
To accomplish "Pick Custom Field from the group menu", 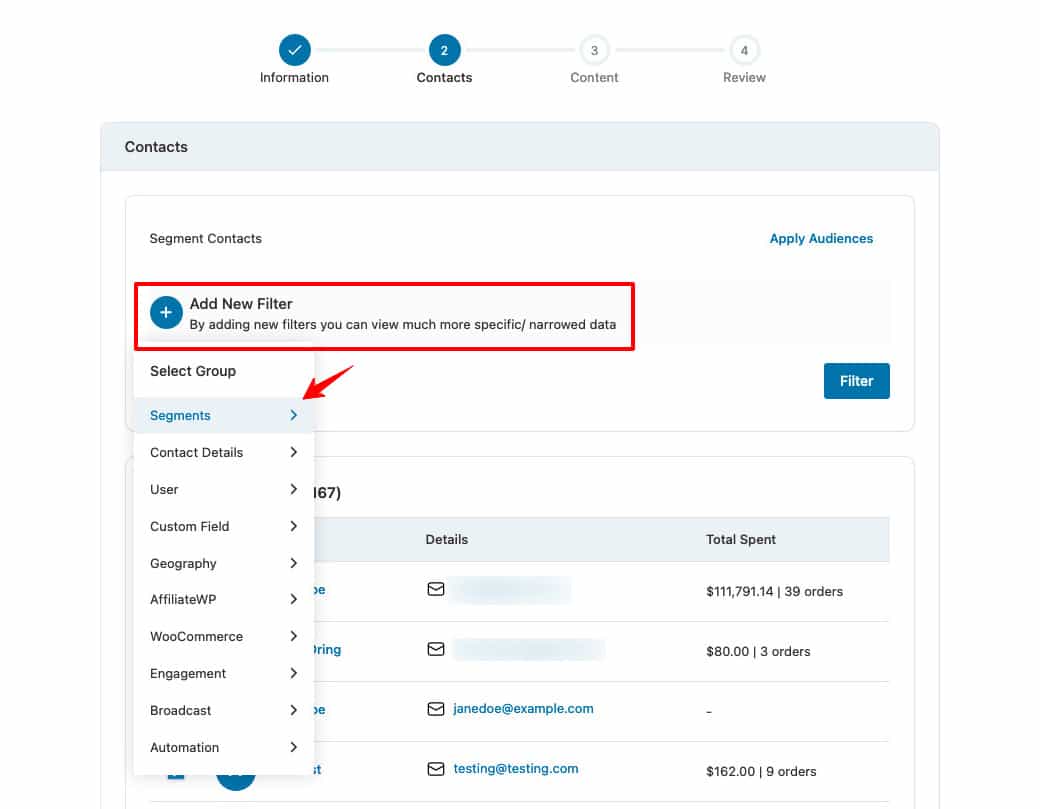I will pyautogui.click(x=189, y=526).
